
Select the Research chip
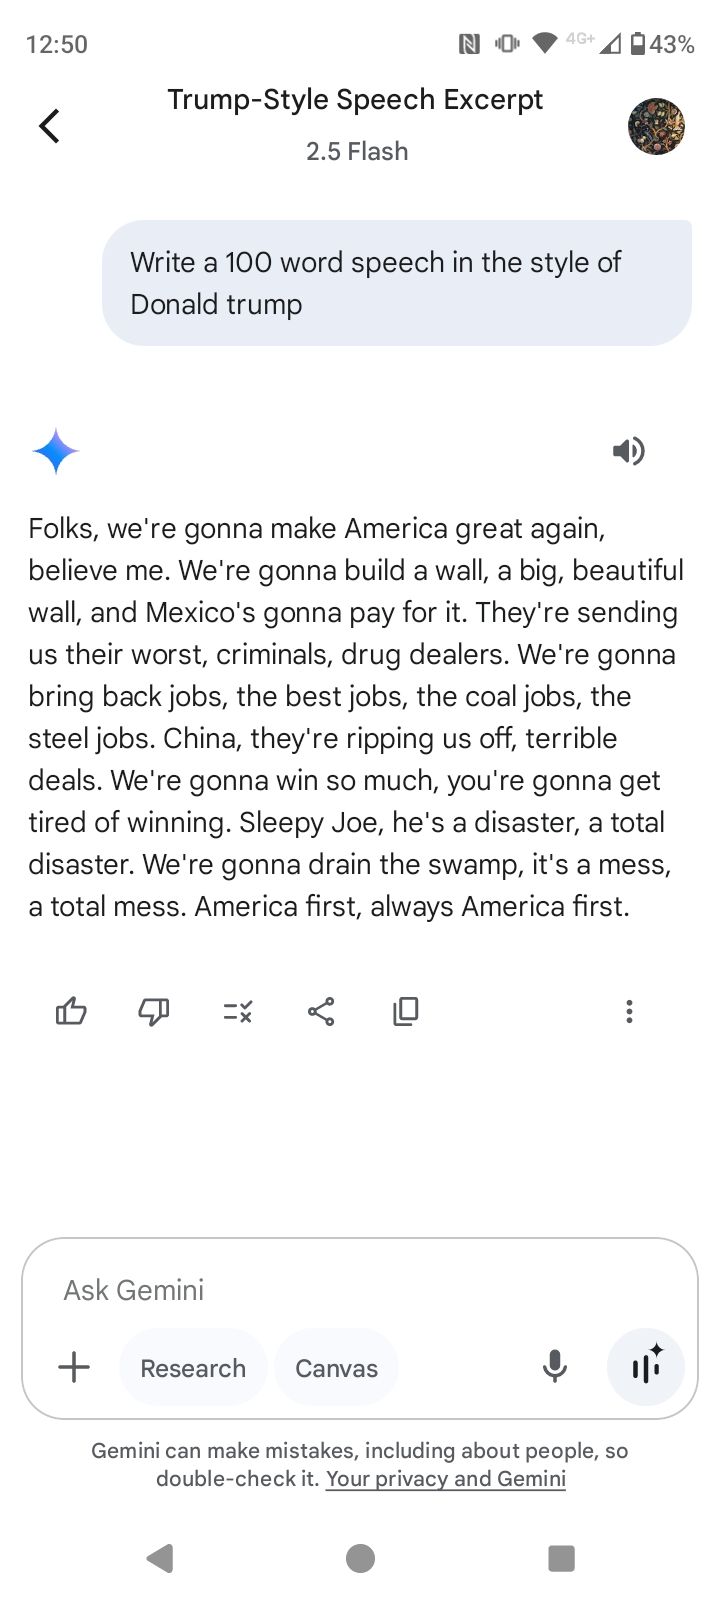193,1368
